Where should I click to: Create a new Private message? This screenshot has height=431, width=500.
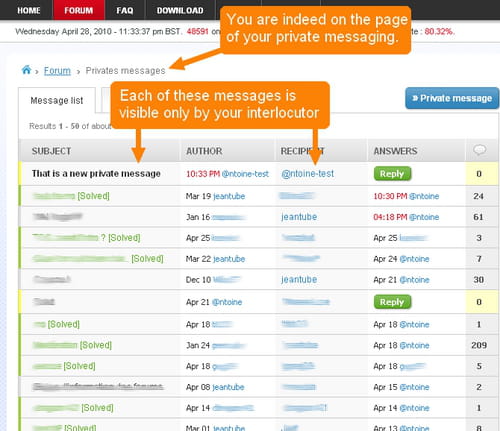(452, 98)
